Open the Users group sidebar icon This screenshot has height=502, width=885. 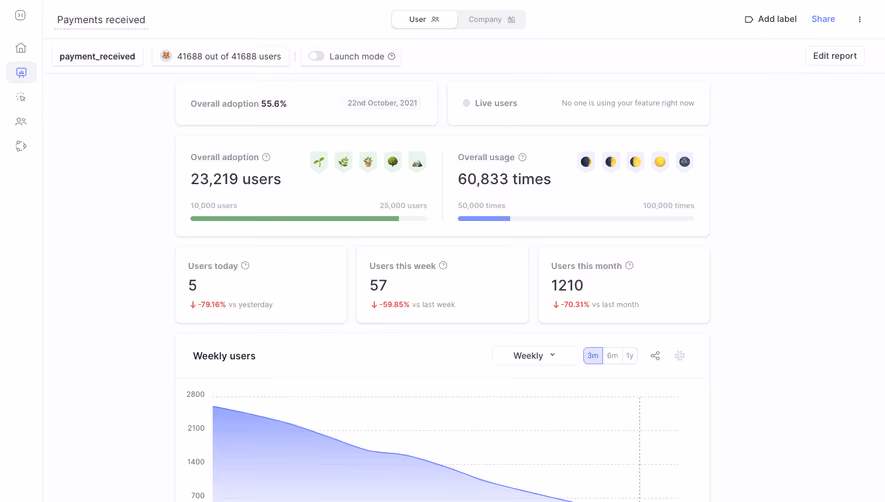coord(21,121)
